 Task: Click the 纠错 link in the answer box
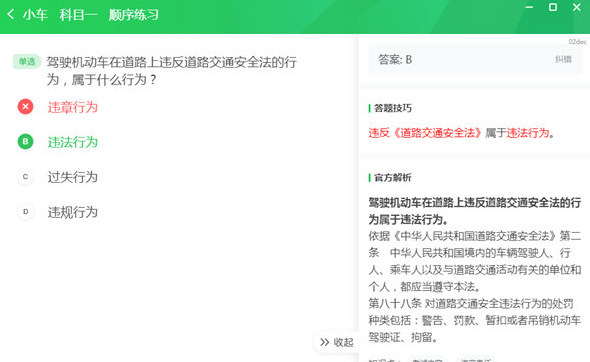(x=563, y=59)
